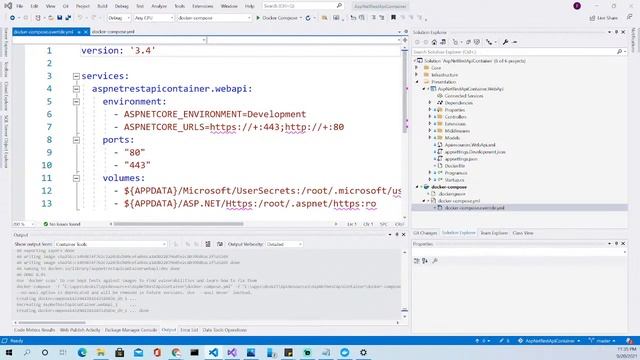Open the Debug menu
The image size is (640, 360).
tap(121, 6)
